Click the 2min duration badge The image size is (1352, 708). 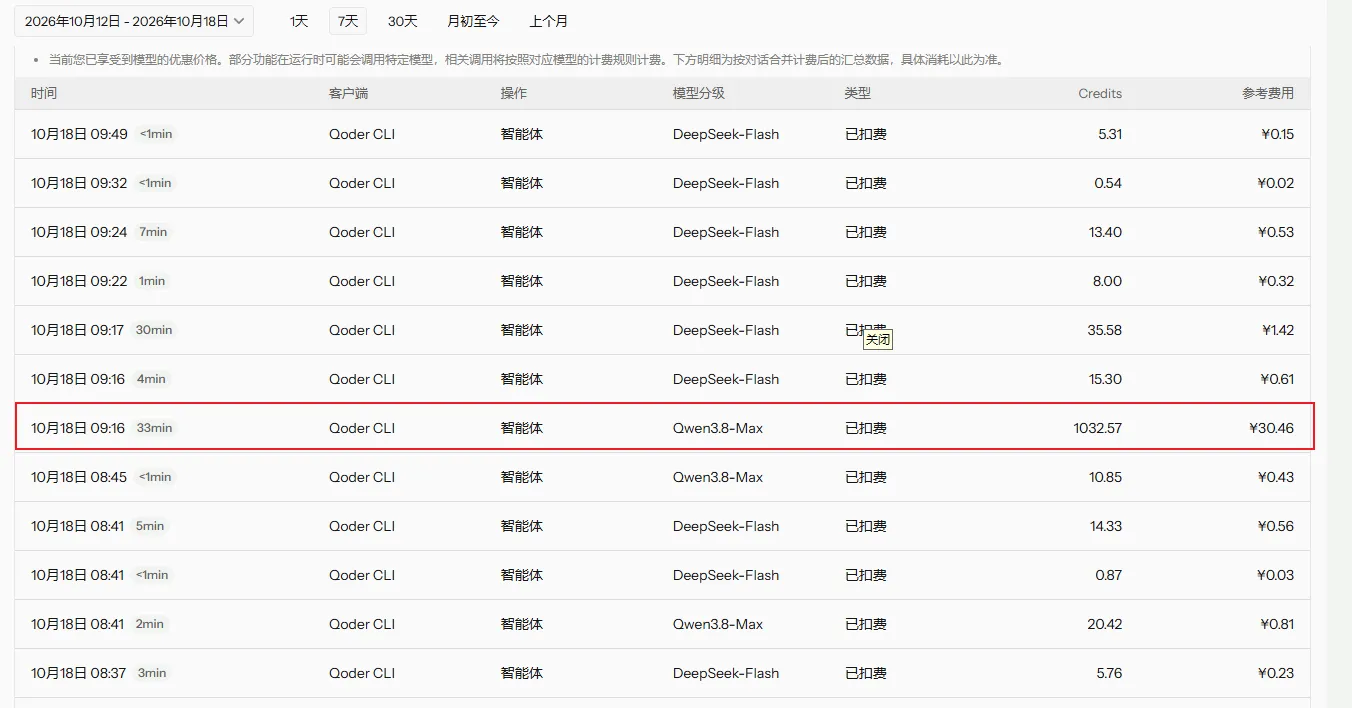click(150, 624)
